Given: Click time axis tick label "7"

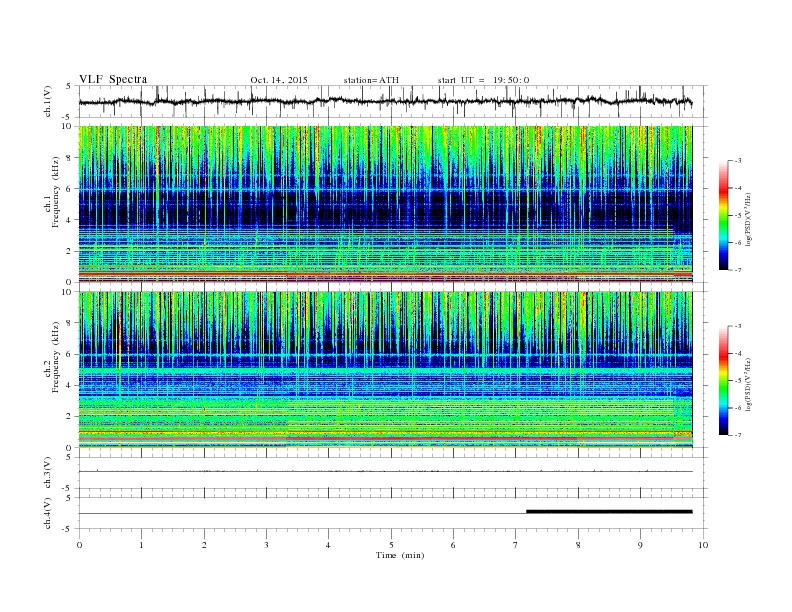Looking at the screenshot, I should (516, 545).
